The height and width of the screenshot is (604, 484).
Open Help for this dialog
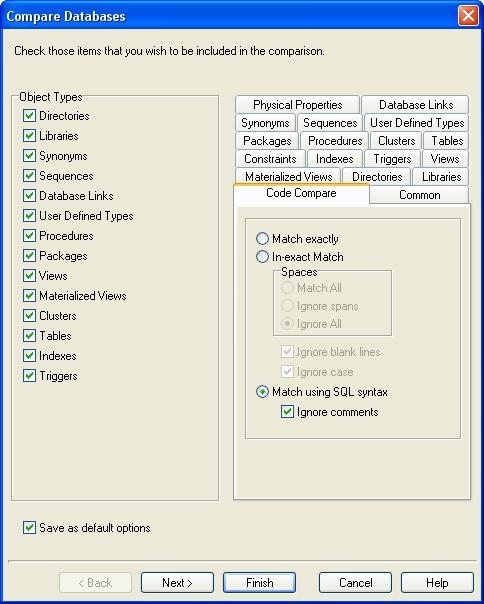tap(437, 583)
